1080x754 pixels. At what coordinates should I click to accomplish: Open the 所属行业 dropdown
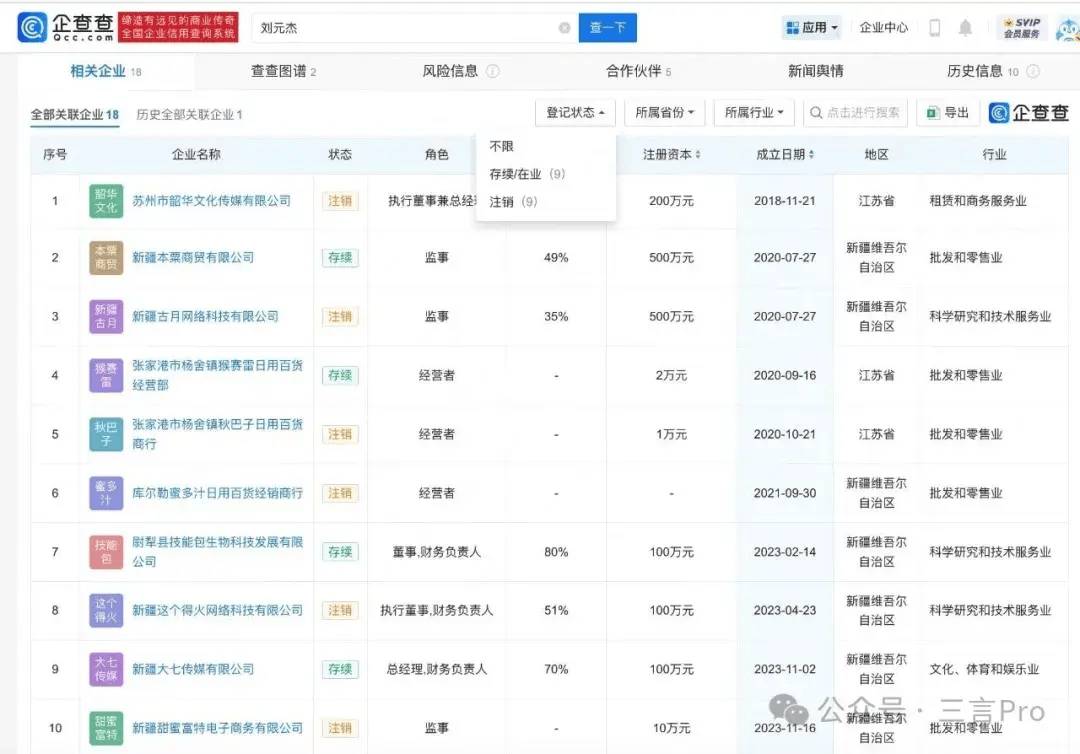[x=754, y=112]
